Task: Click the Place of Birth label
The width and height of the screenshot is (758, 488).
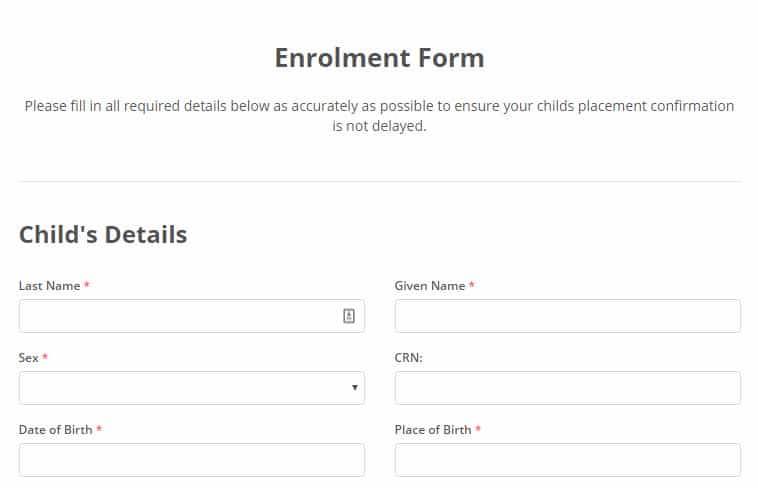Action: (x=433, y=430)
